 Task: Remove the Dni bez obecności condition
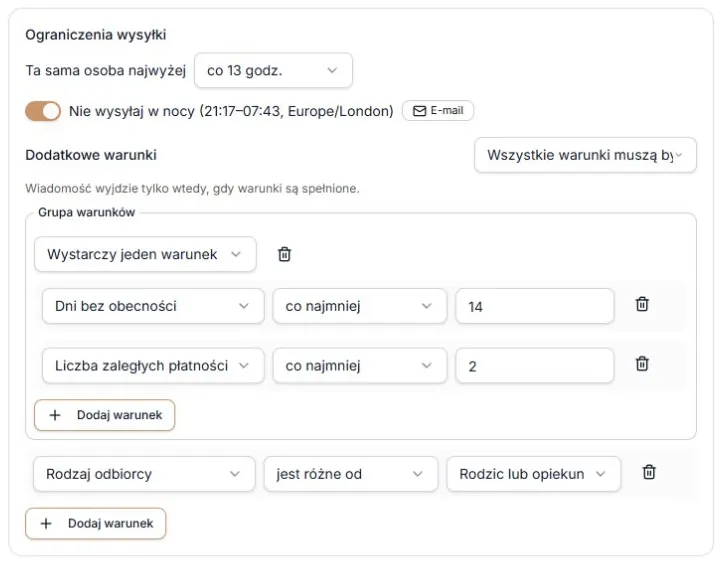[642, 304]
